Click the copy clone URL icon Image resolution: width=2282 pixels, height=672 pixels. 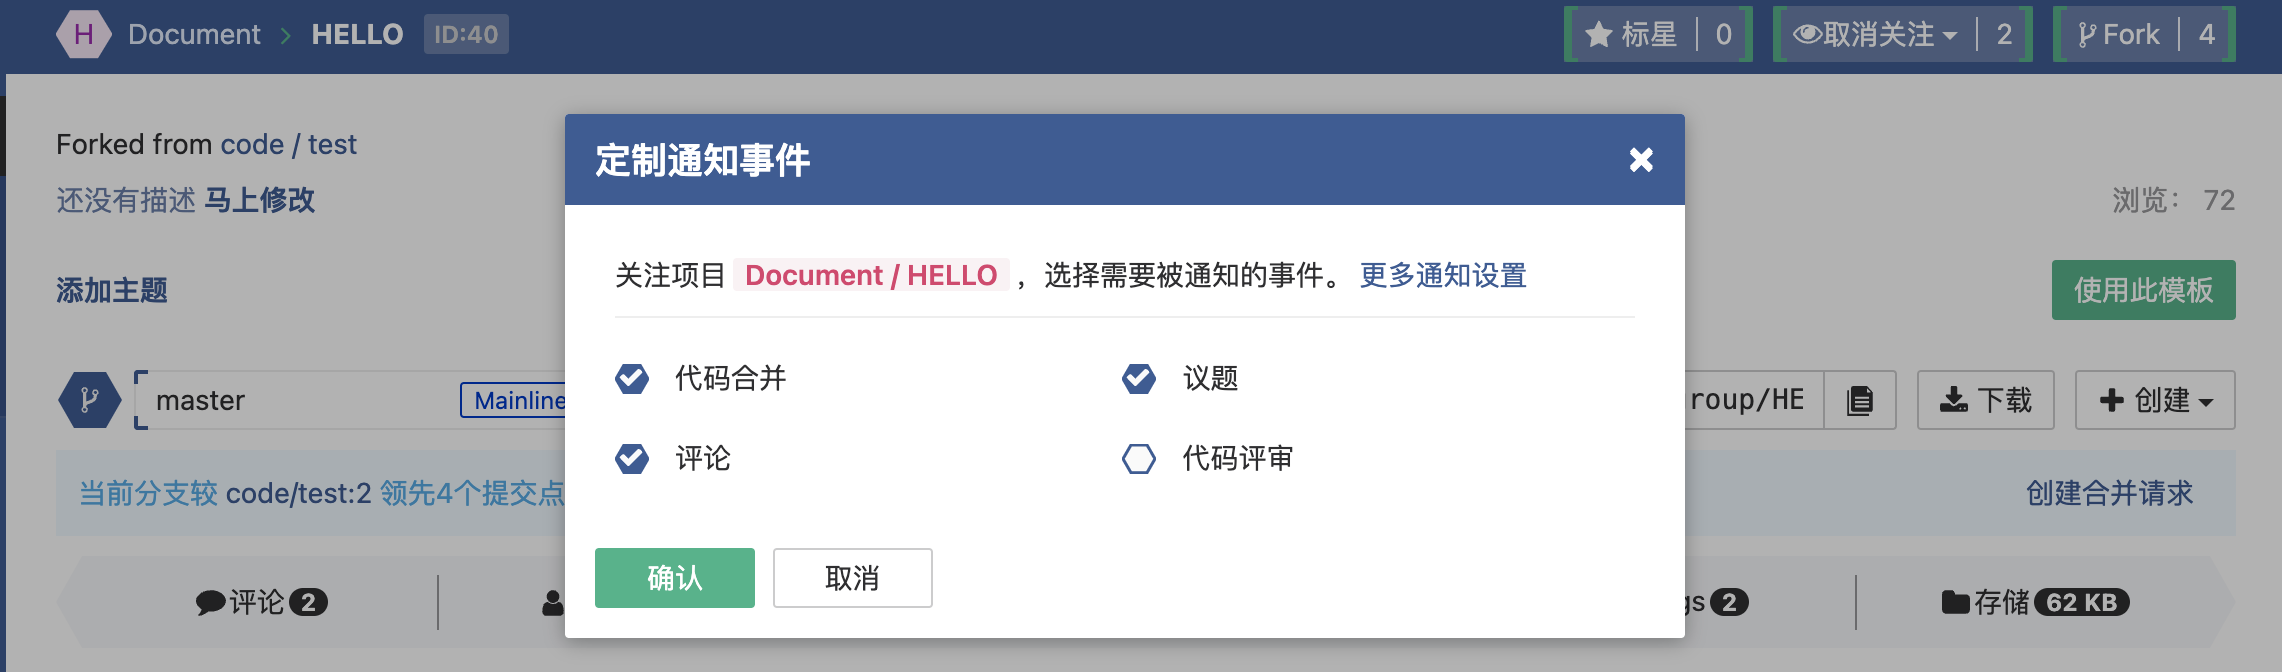[1859, 400]
